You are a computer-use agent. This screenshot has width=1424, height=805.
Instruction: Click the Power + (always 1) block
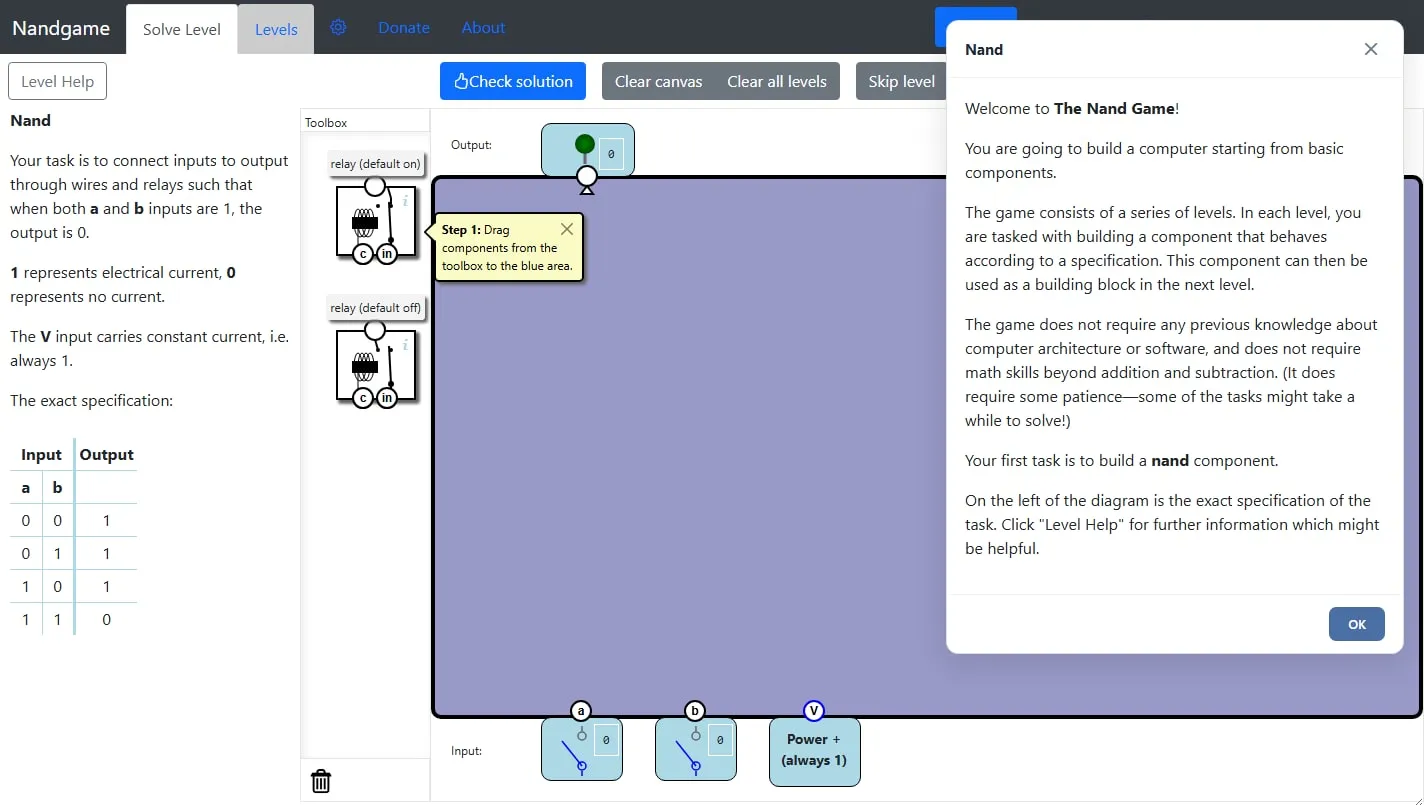pyautogui.click(x=814, y=751)
